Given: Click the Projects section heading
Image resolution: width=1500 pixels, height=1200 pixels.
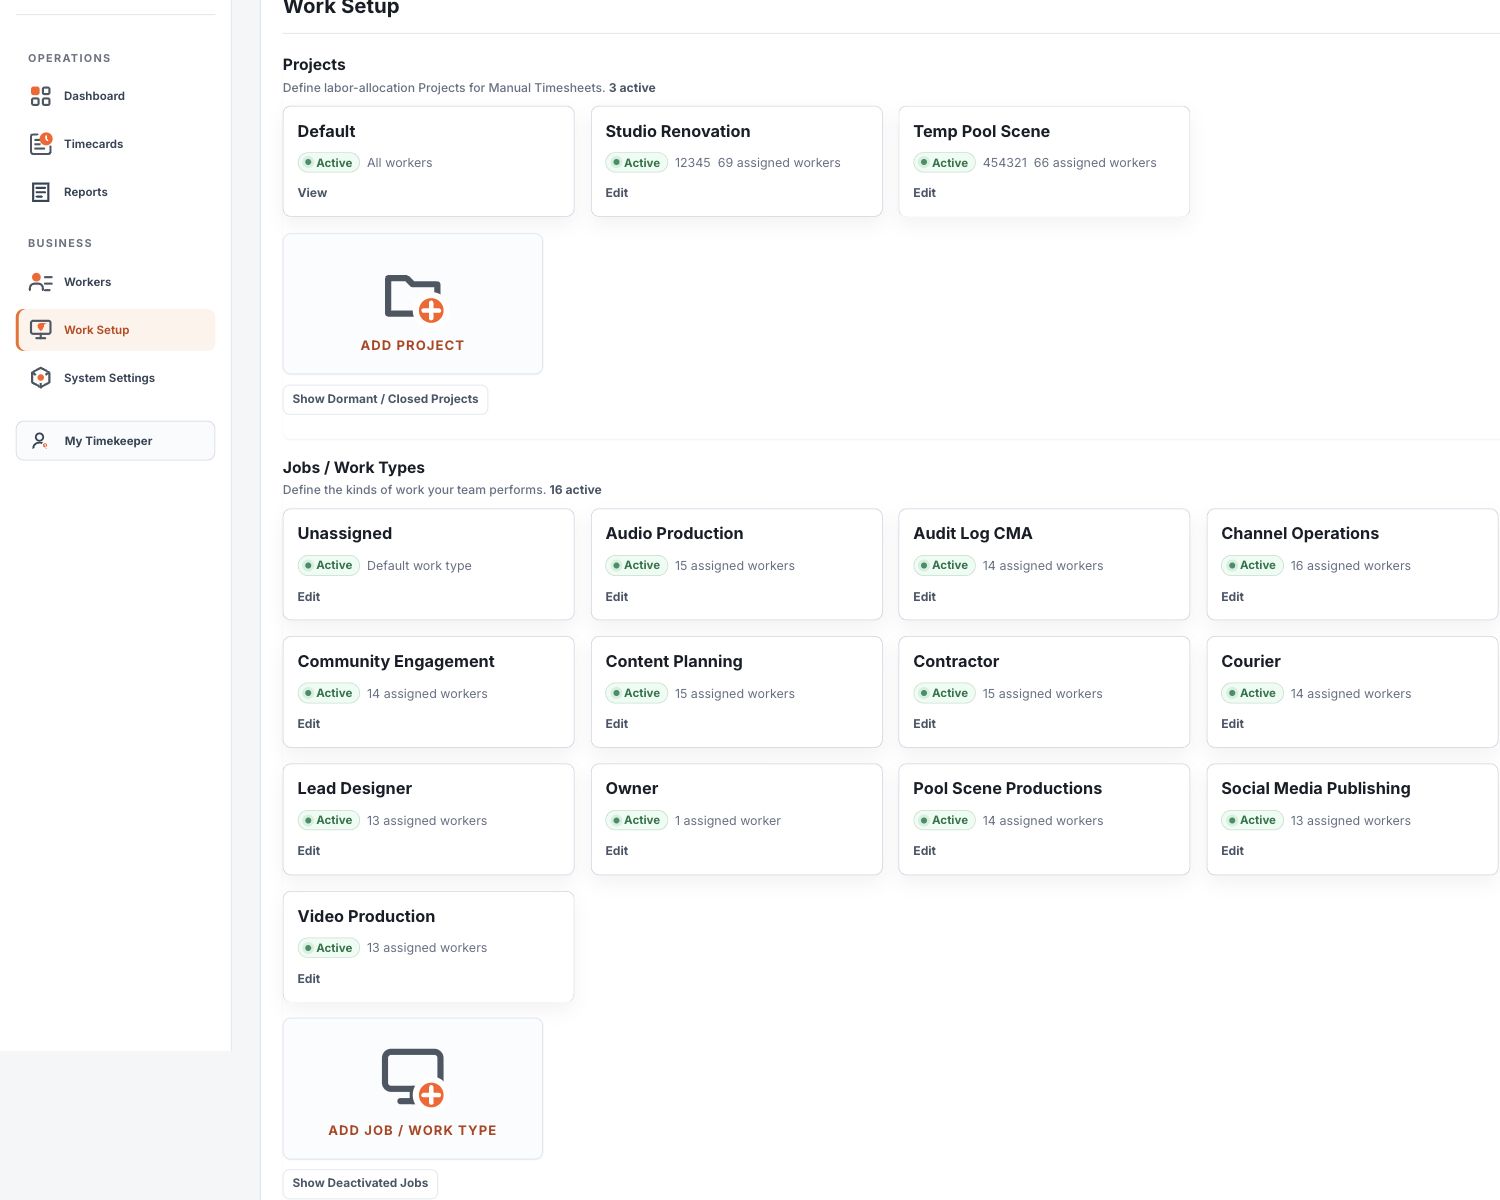Looking at the screenshot, I should (x=314, y=64).
